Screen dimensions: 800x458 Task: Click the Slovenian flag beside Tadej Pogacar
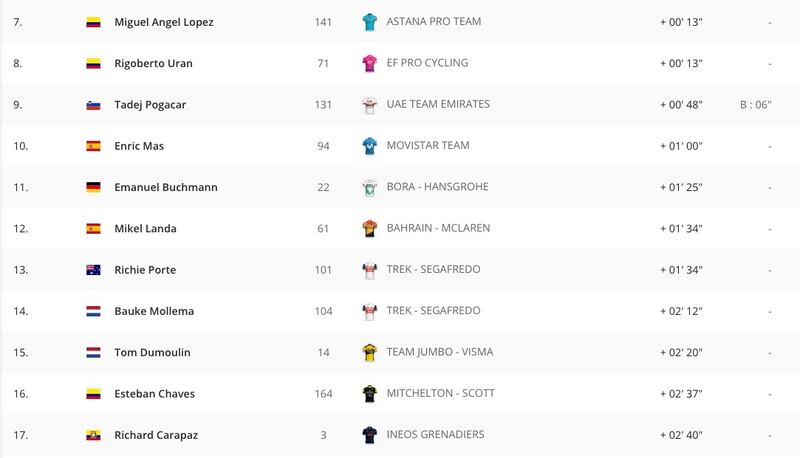pos(93,105)
